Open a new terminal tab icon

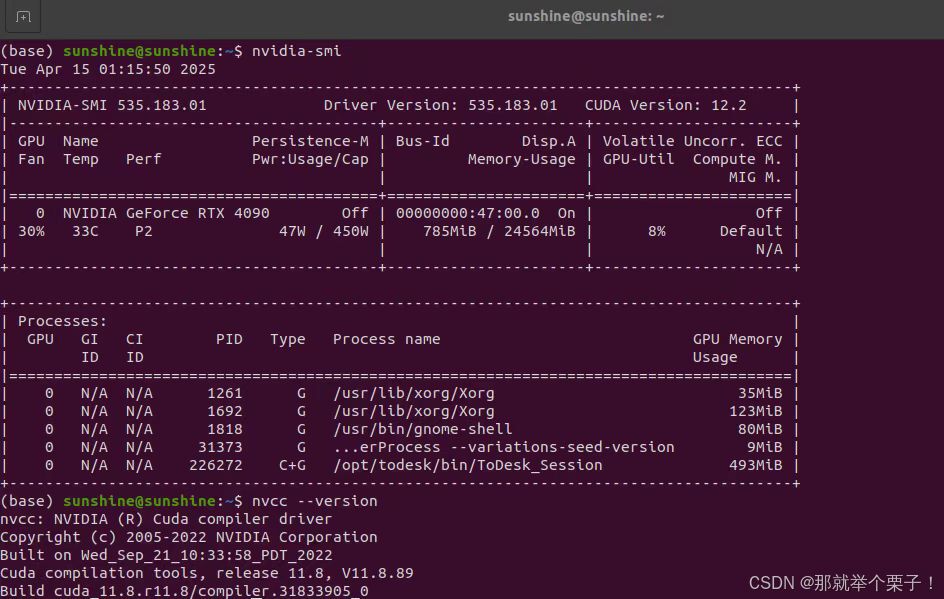23,17
